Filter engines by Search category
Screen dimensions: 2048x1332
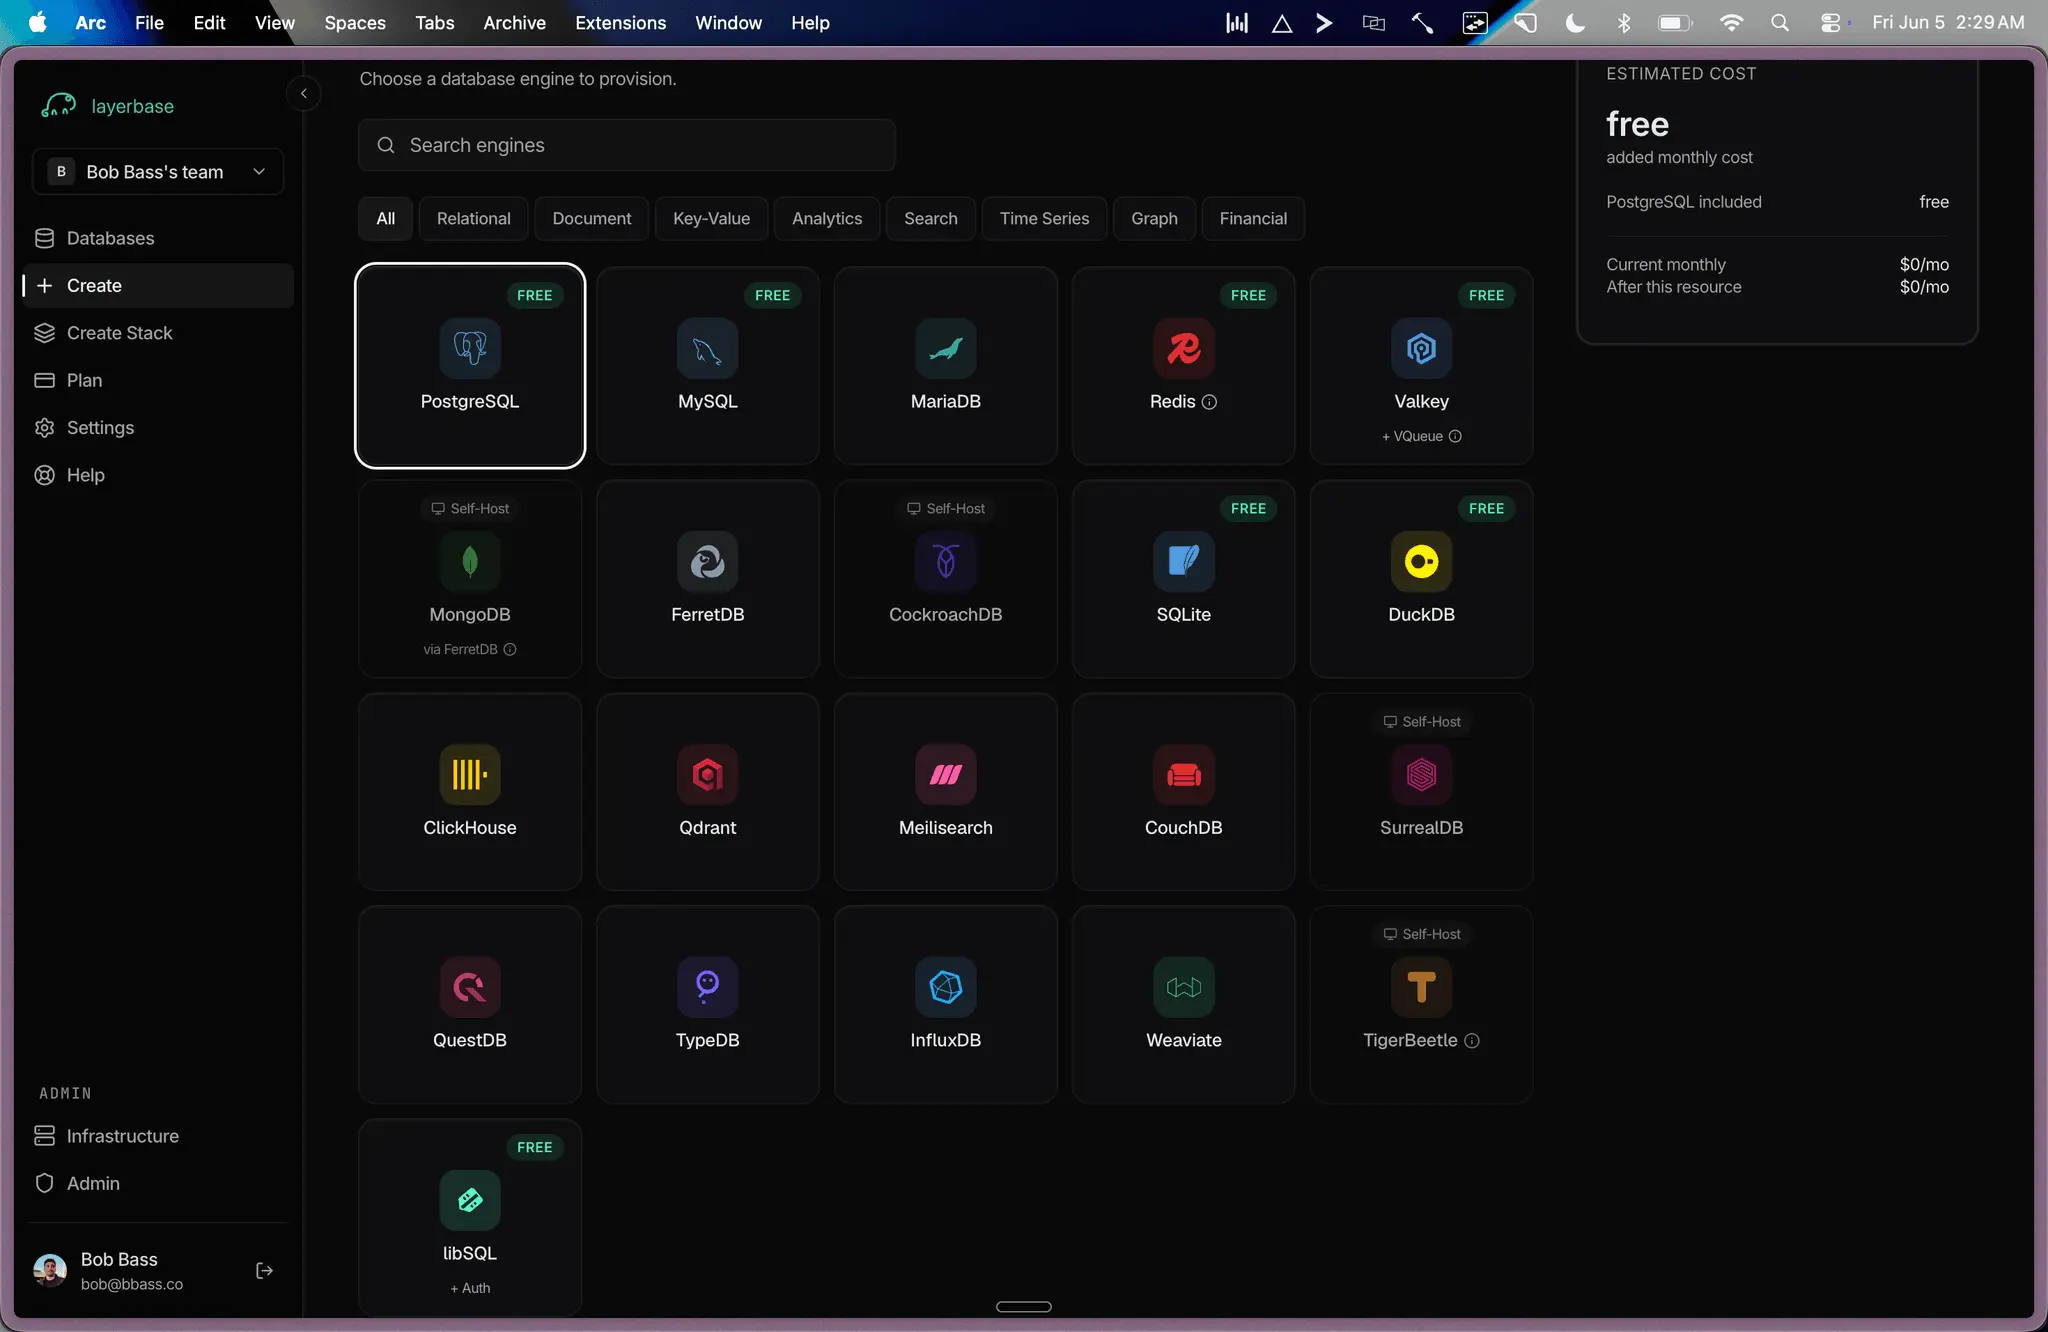pos(931,219)
